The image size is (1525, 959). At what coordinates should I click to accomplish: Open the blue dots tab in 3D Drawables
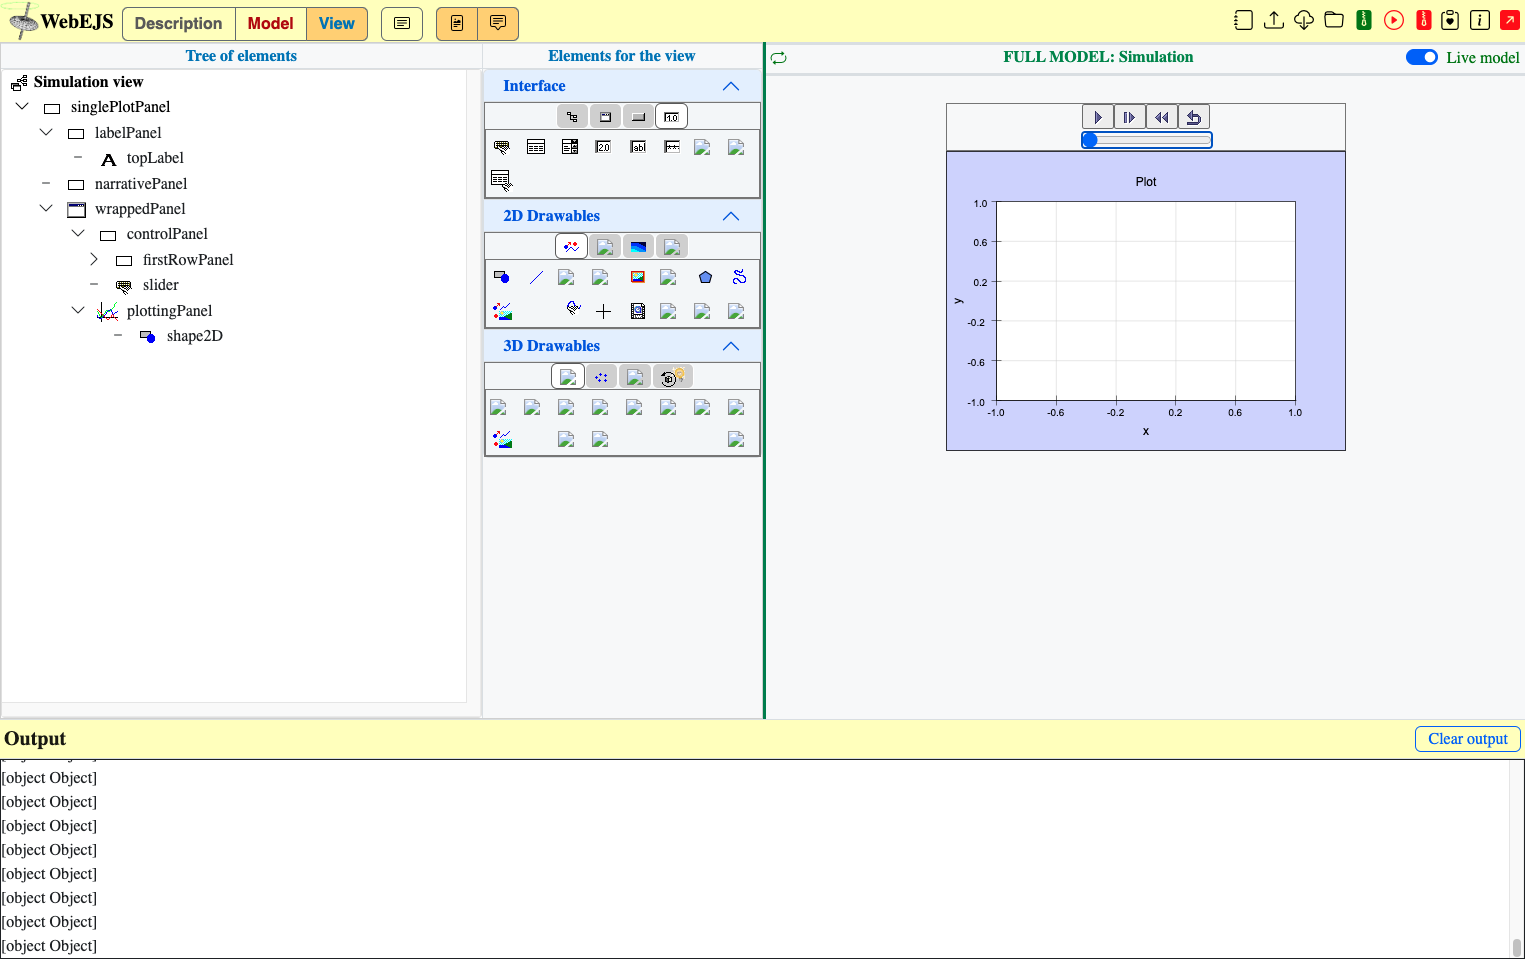tap(601, 377)
